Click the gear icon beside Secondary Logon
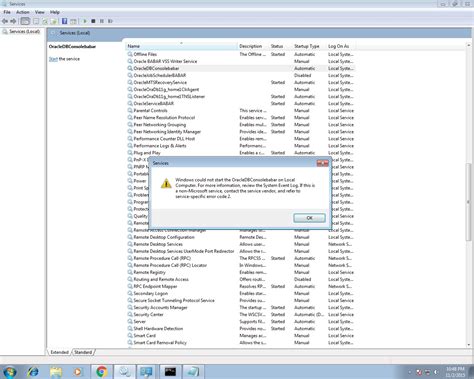This screenshot has width=474, height=379. pyautogui.click(x=130, y=293)
